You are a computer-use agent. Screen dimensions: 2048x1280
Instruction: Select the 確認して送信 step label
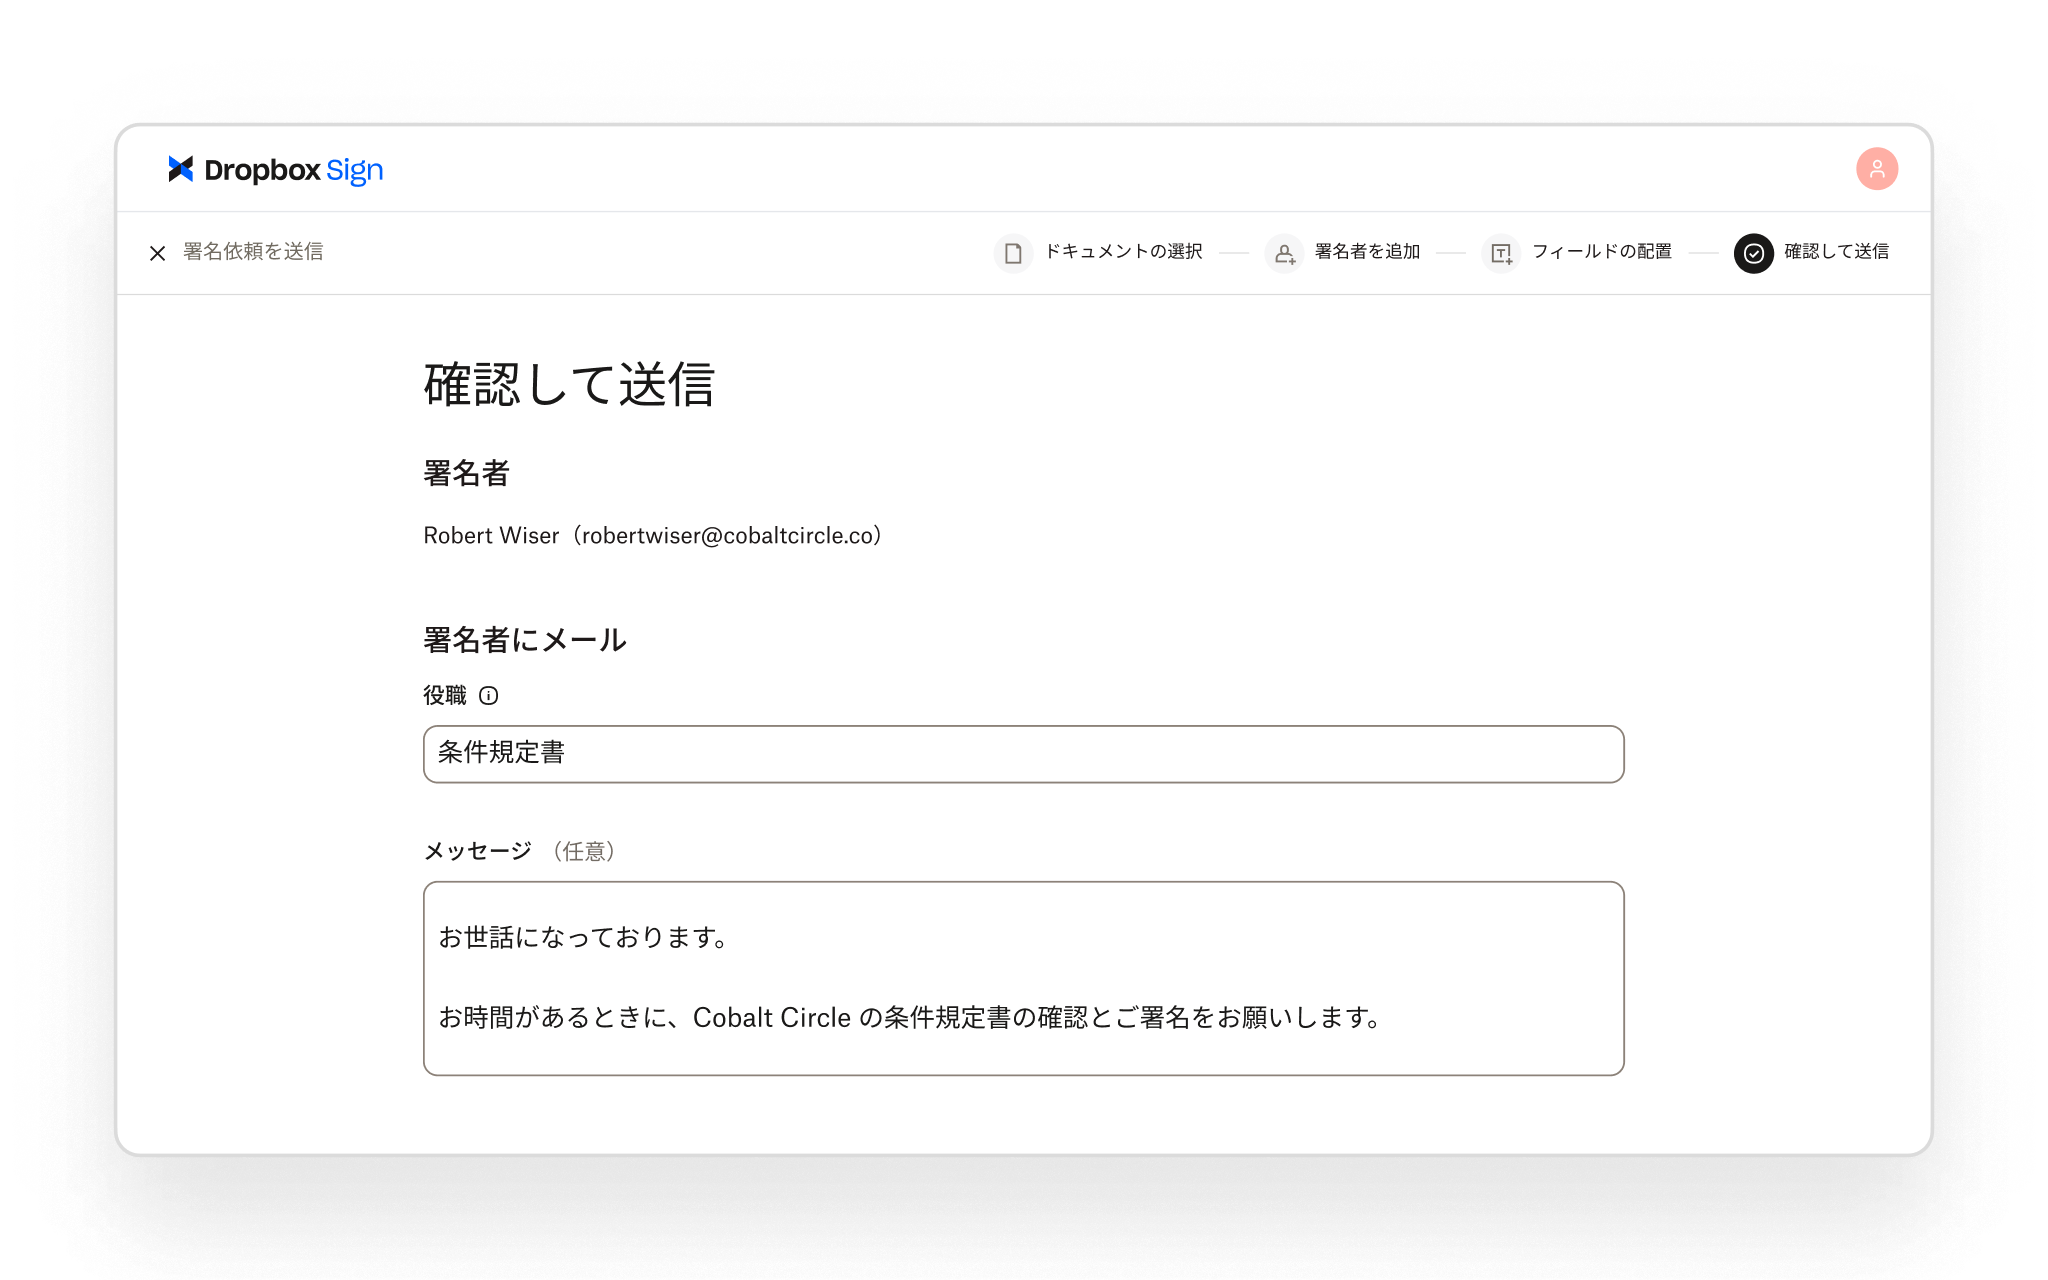coord(1836,252)
